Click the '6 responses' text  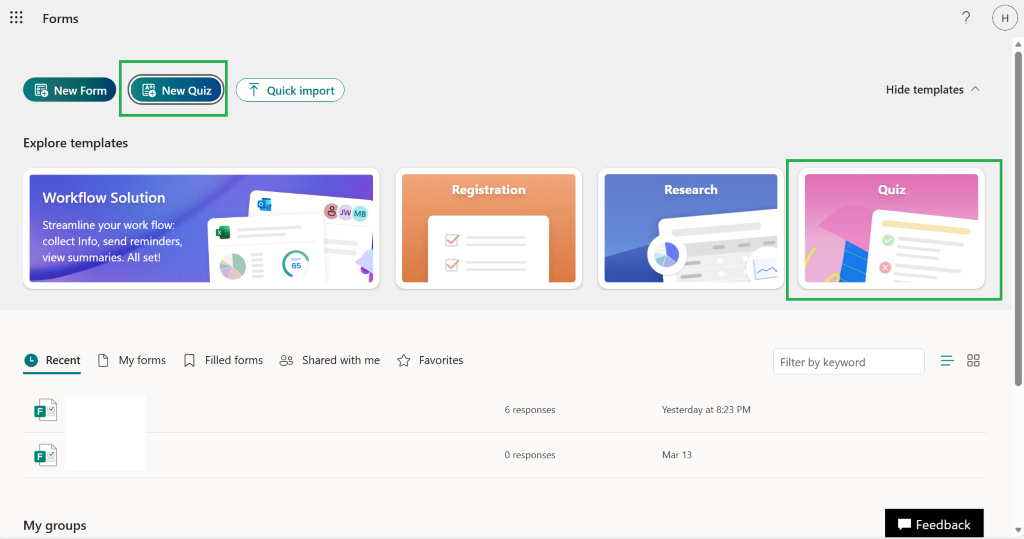pyautogui.click(x=530, y=410)
